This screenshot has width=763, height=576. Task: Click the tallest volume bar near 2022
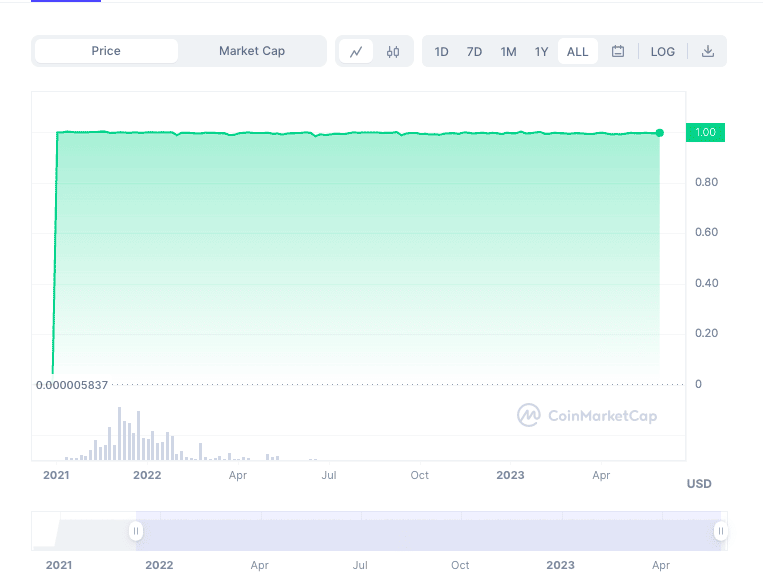coord(119,433)
